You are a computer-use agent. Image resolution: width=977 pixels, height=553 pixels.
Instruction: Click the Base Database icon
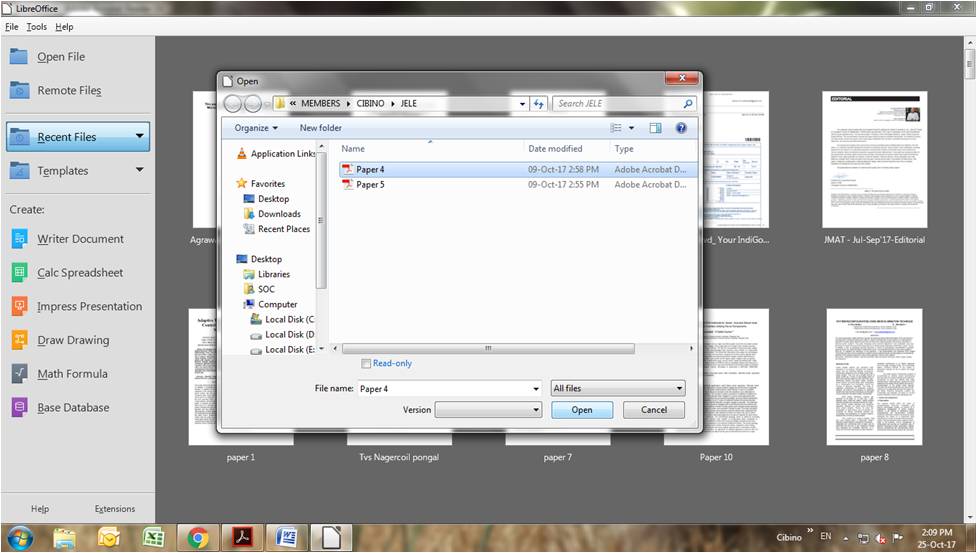click(19, 407)
